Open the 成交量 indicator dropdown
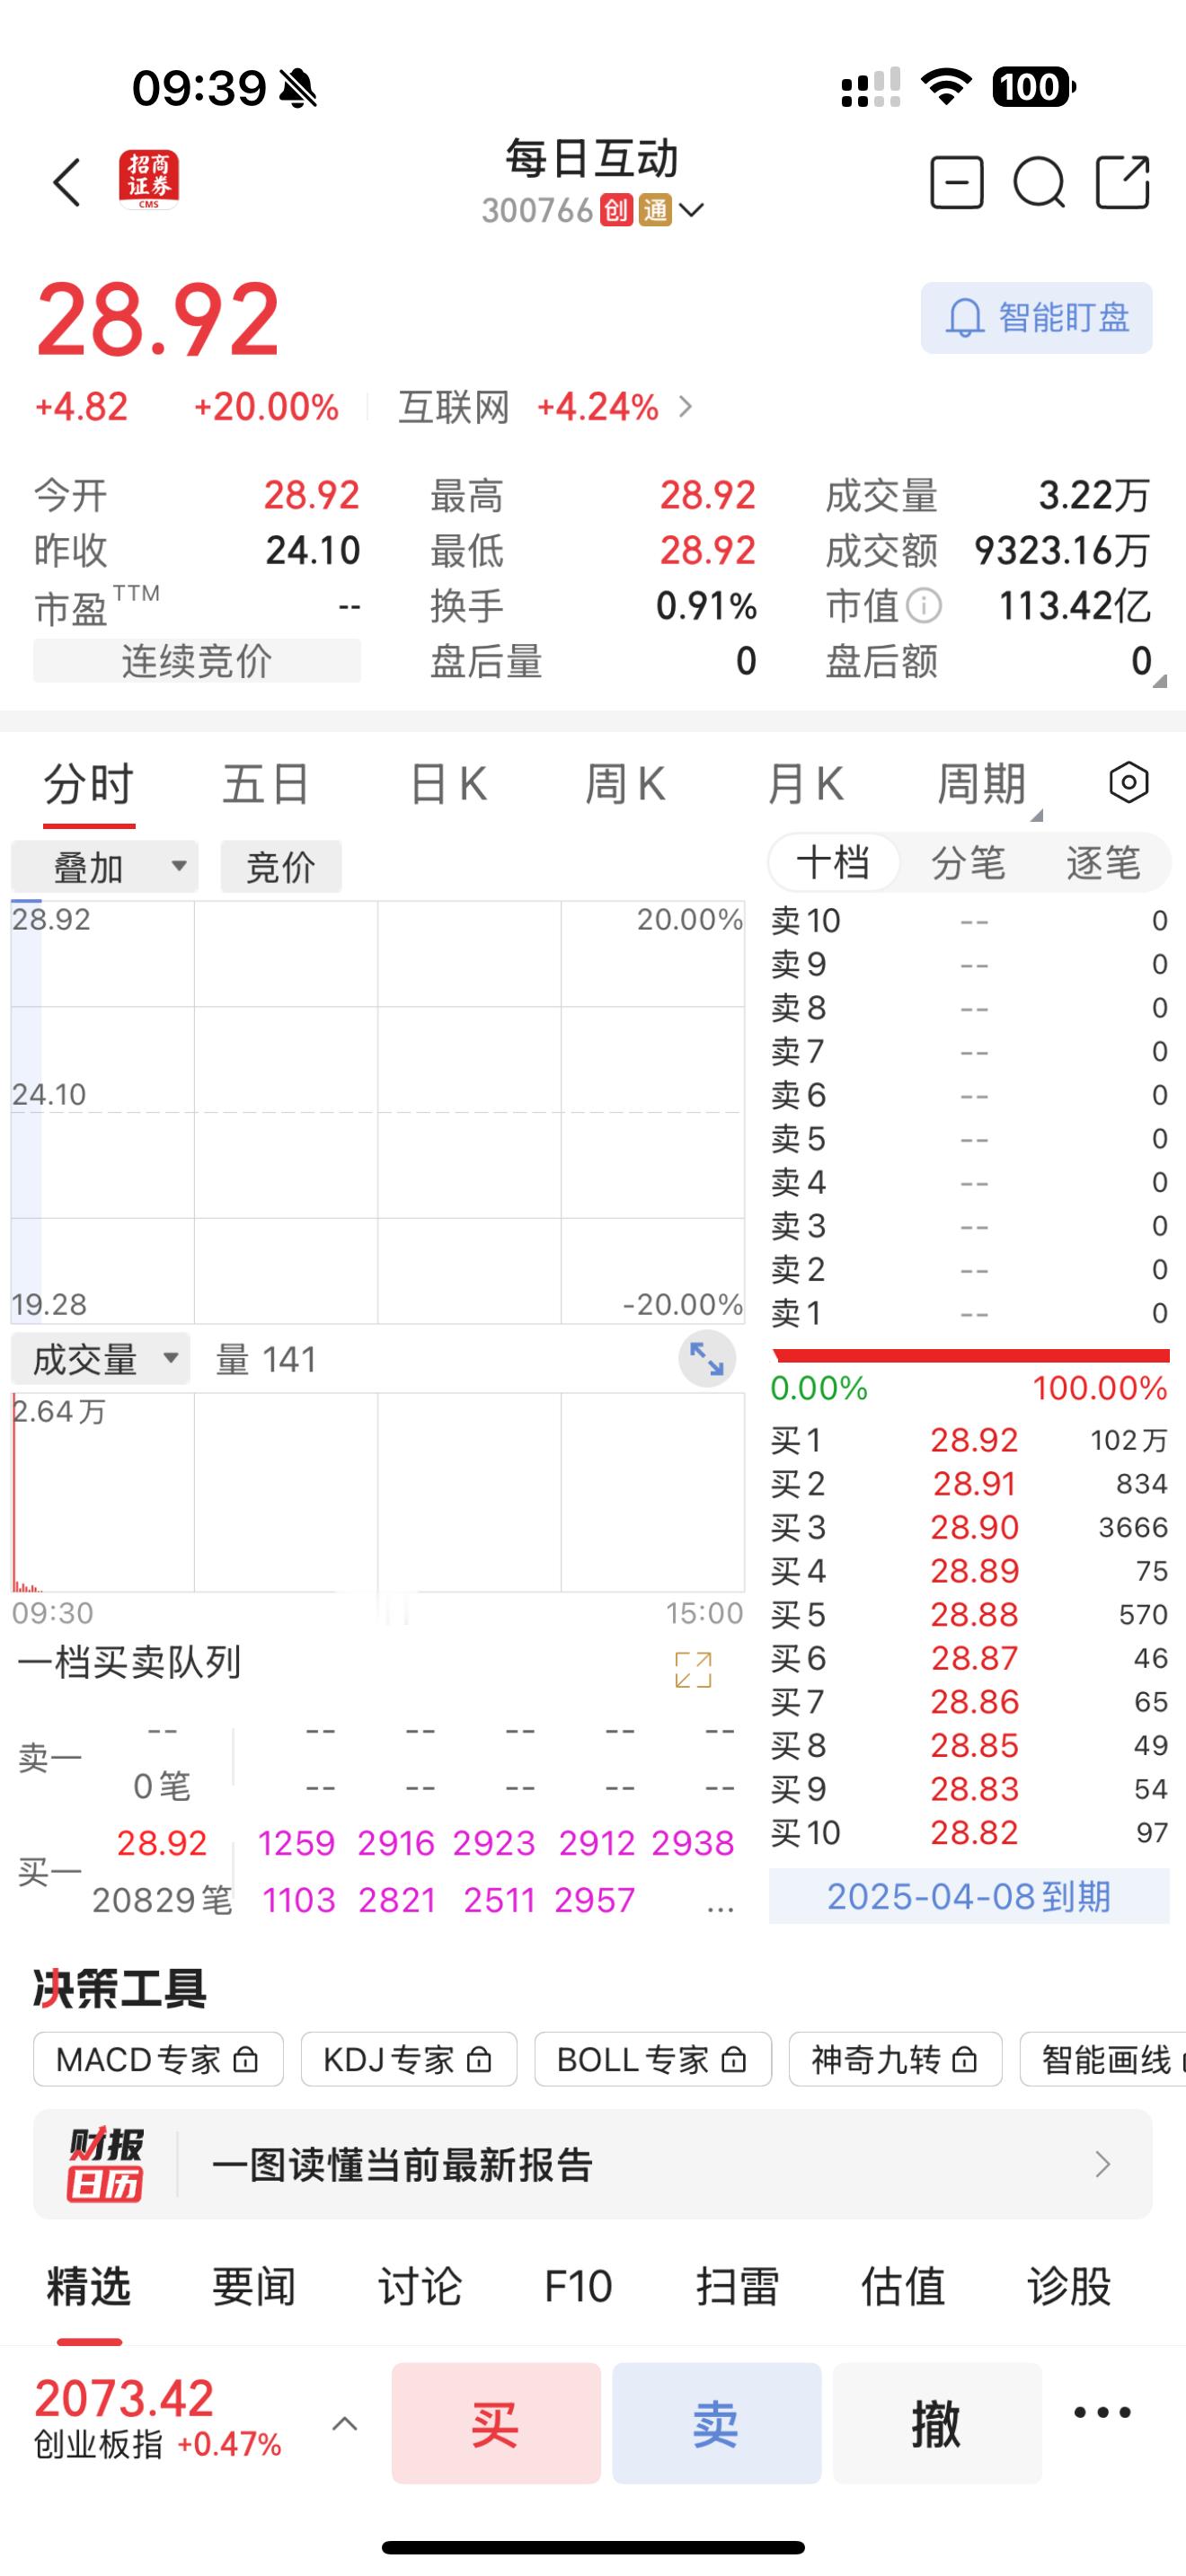1186x2576 pixels. (100, 1359)
